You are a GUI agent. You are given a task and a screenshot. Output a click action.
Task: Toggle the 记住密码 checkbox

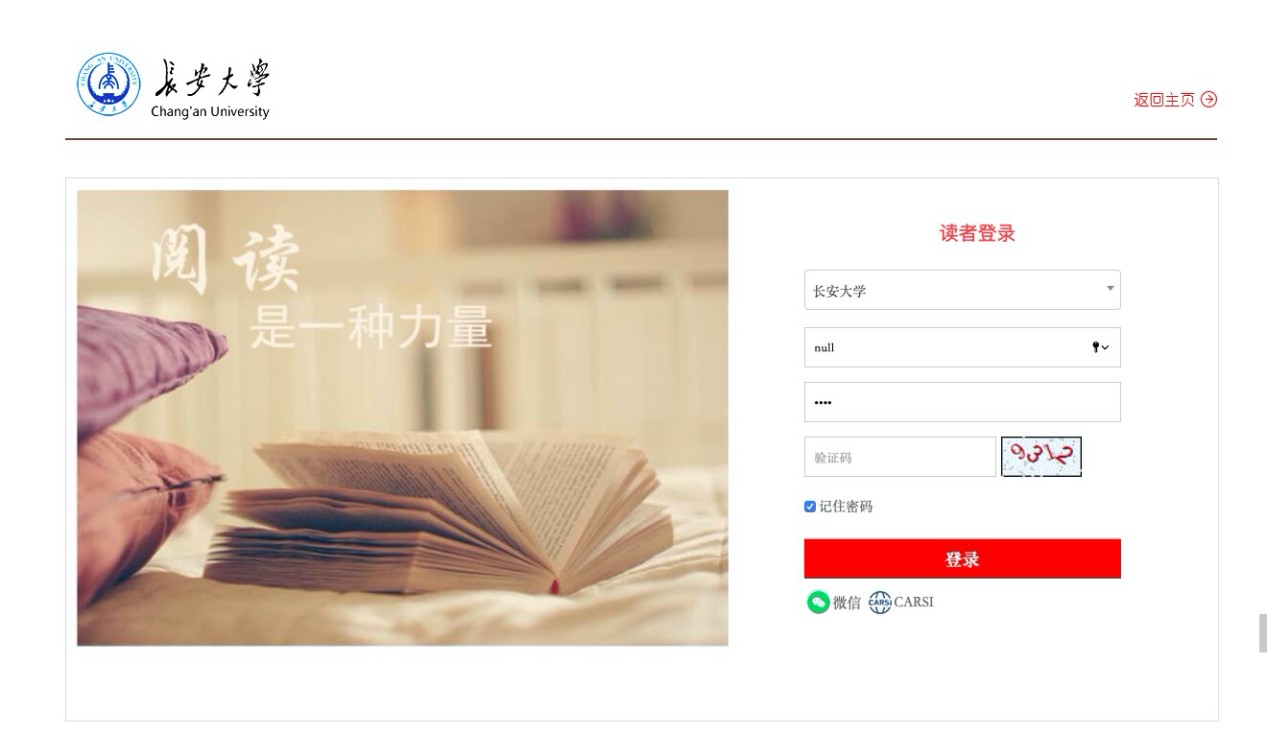pyautogui.click(x=810, y=507)
